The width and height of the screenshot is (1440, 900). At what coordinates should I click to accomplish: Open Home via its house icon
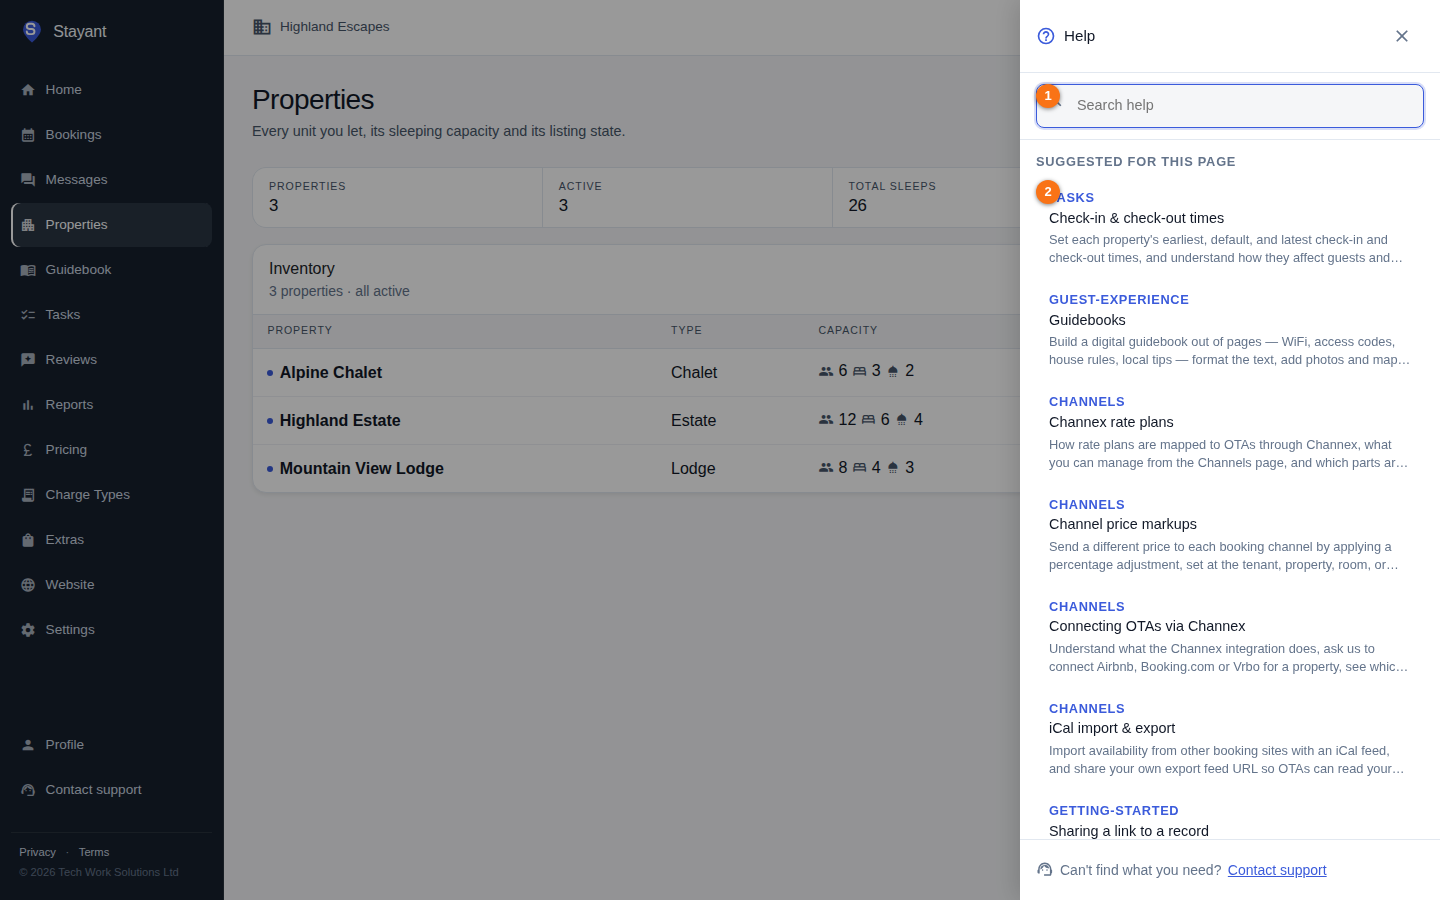coord(28,90)
